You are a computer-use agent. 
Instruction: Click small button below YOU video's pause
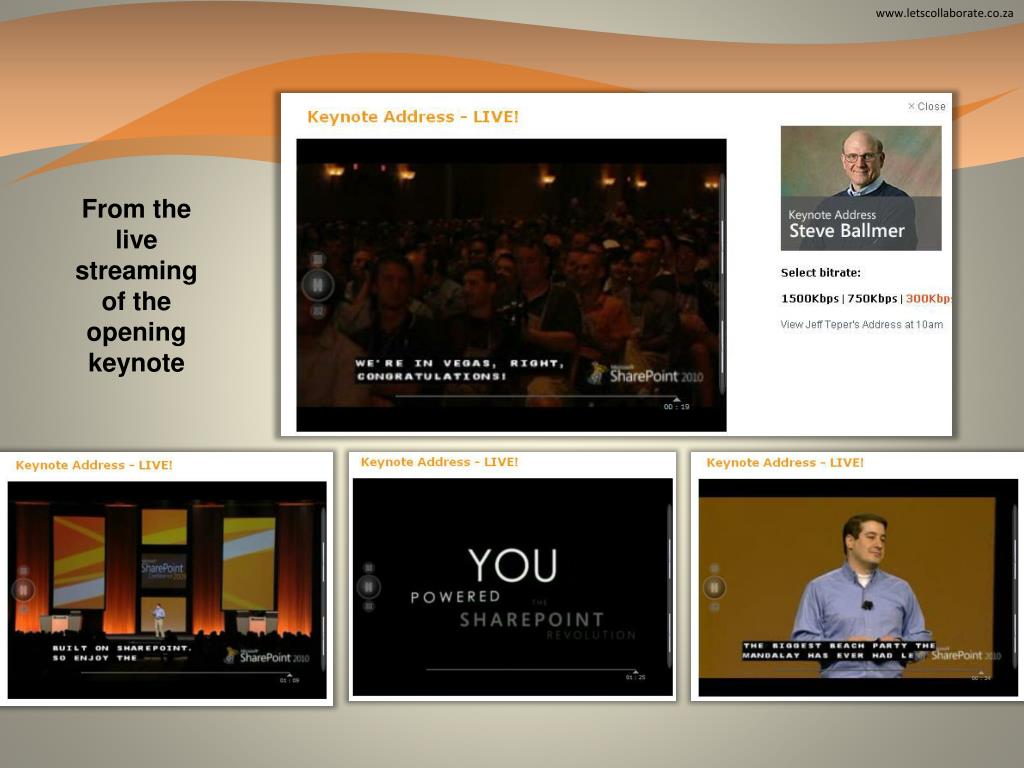pyautogui.click(x=368, y=606)
